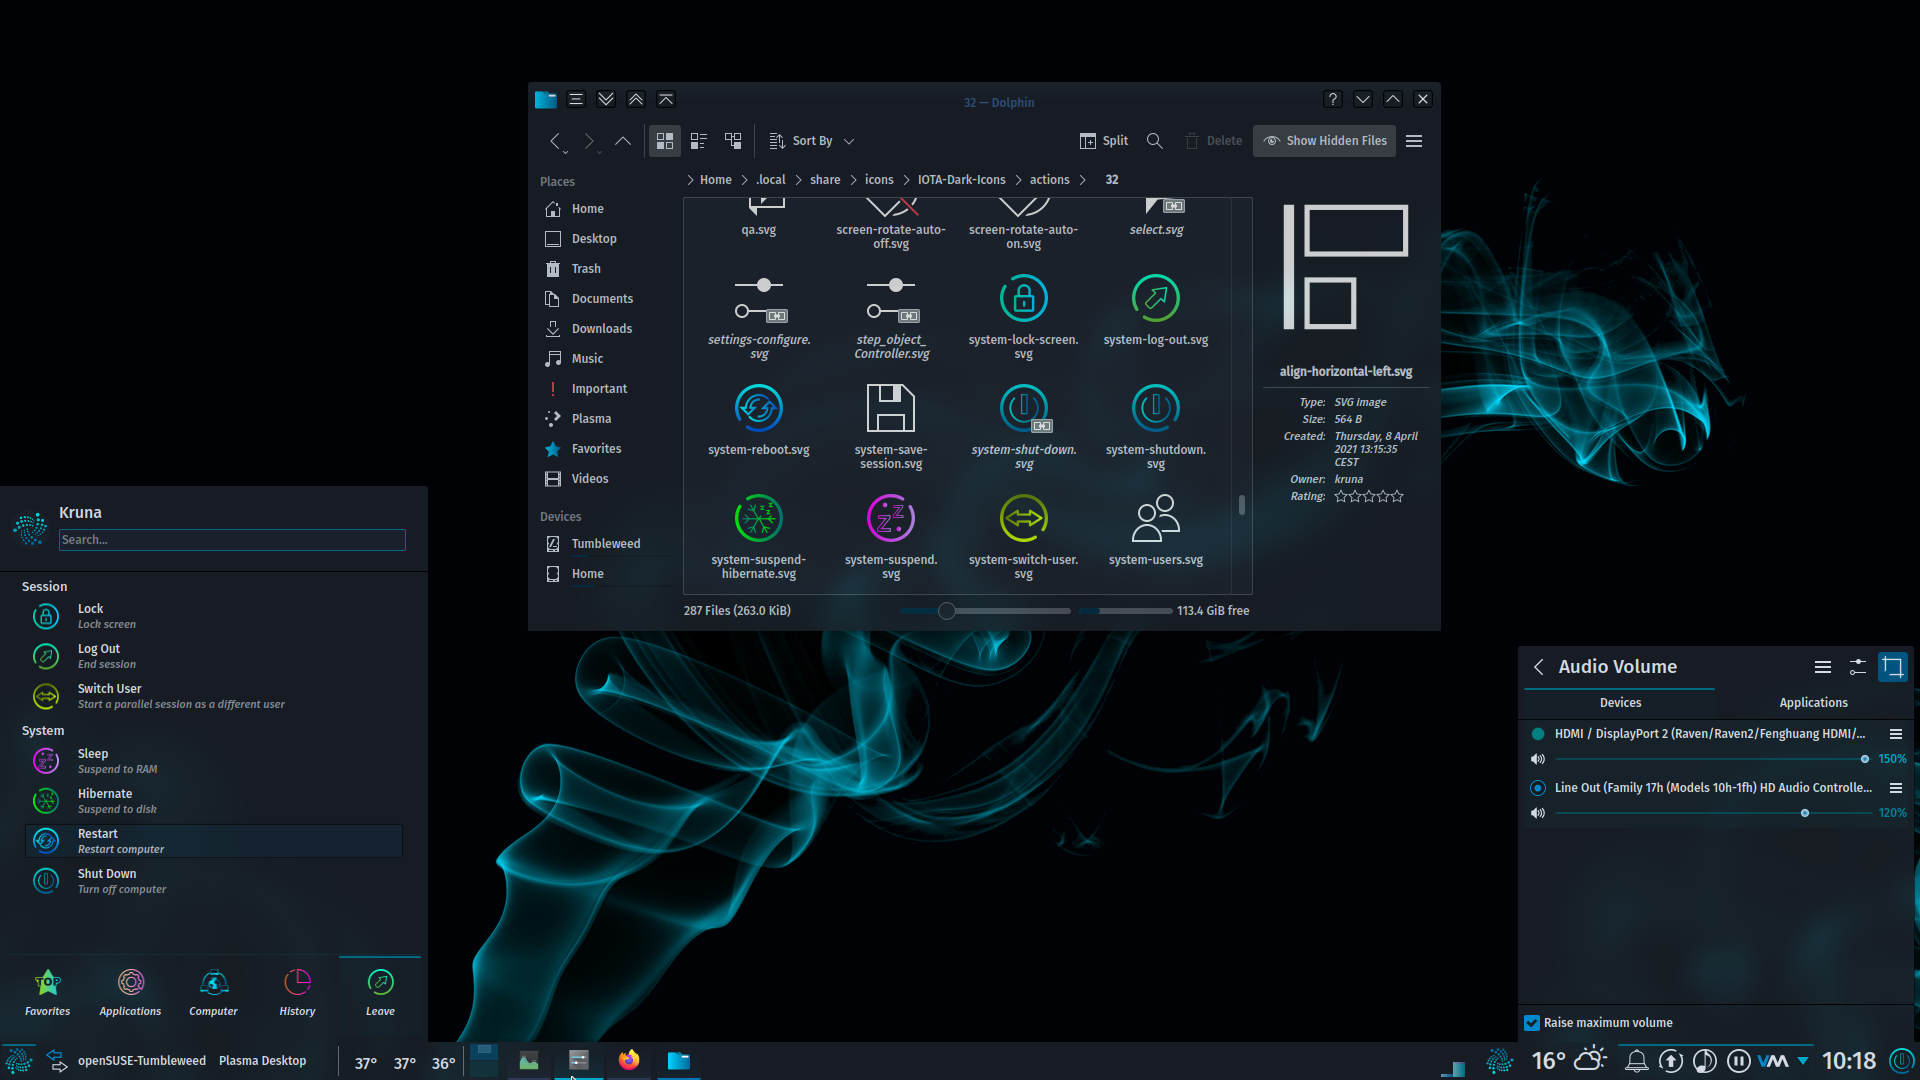Open the Sort By dropdown
The height and width of the screenshot is (1080, 1920).
pyautogui.click(x=812, y=141)
